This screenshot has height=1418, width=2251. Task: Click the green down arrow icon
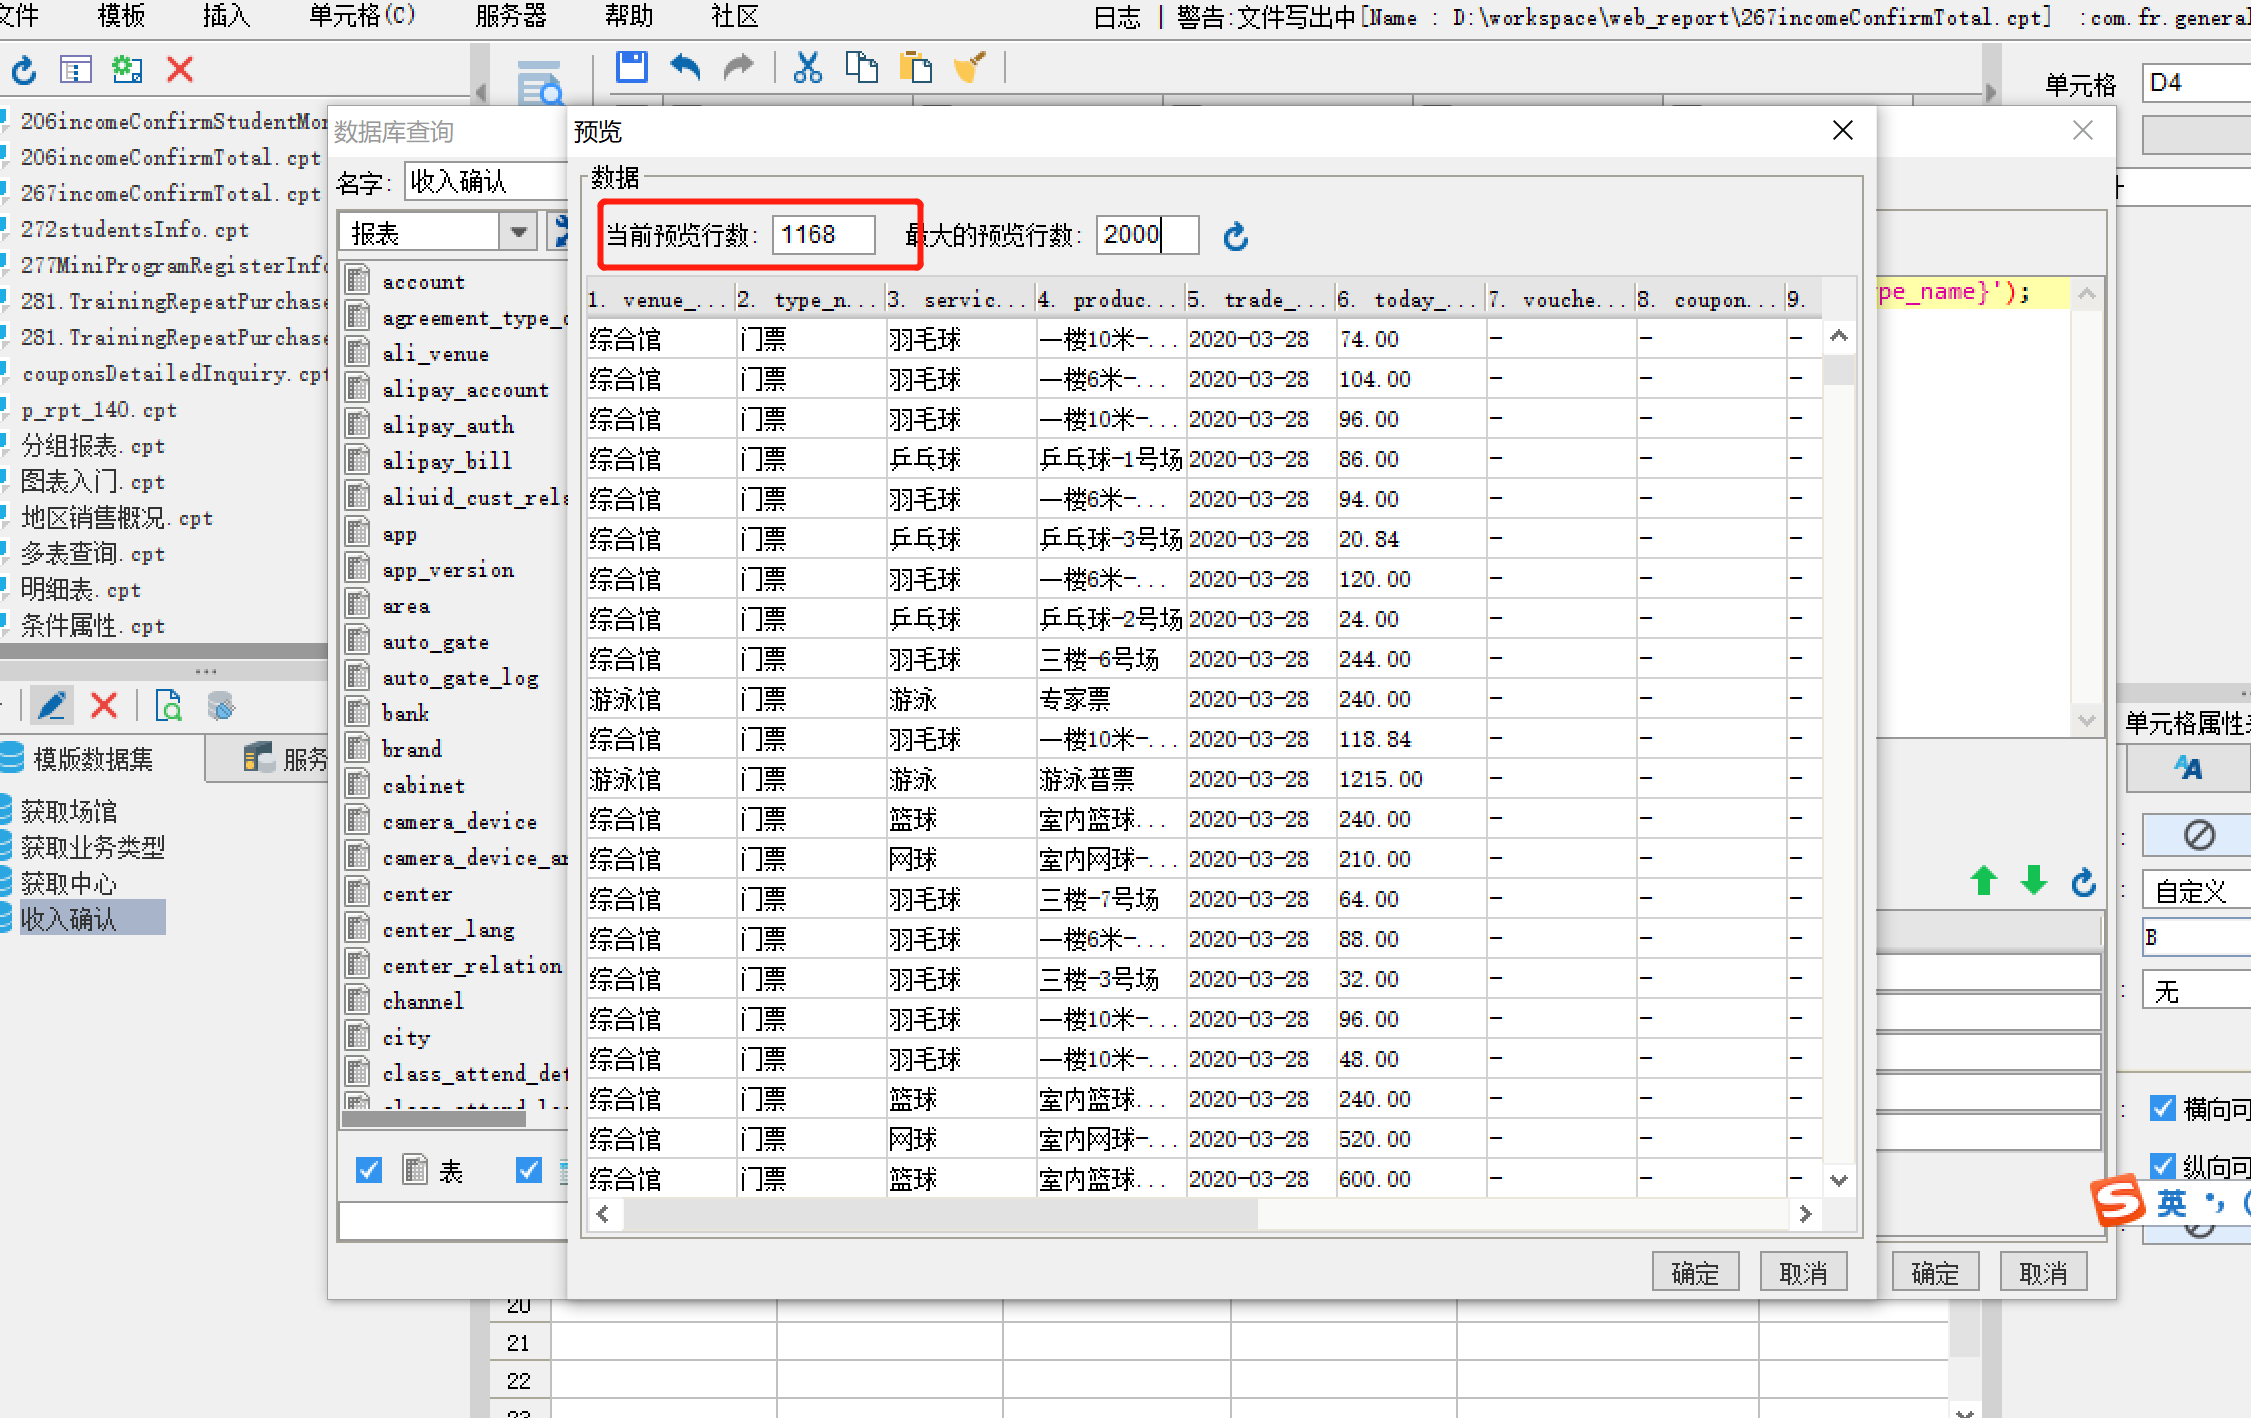pos(2033,881)
